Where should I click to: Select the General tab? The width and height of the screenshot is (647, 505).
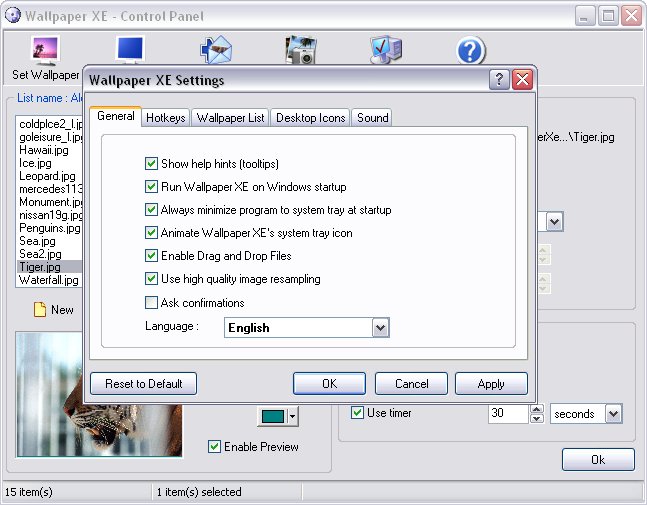tap(116, 116)
